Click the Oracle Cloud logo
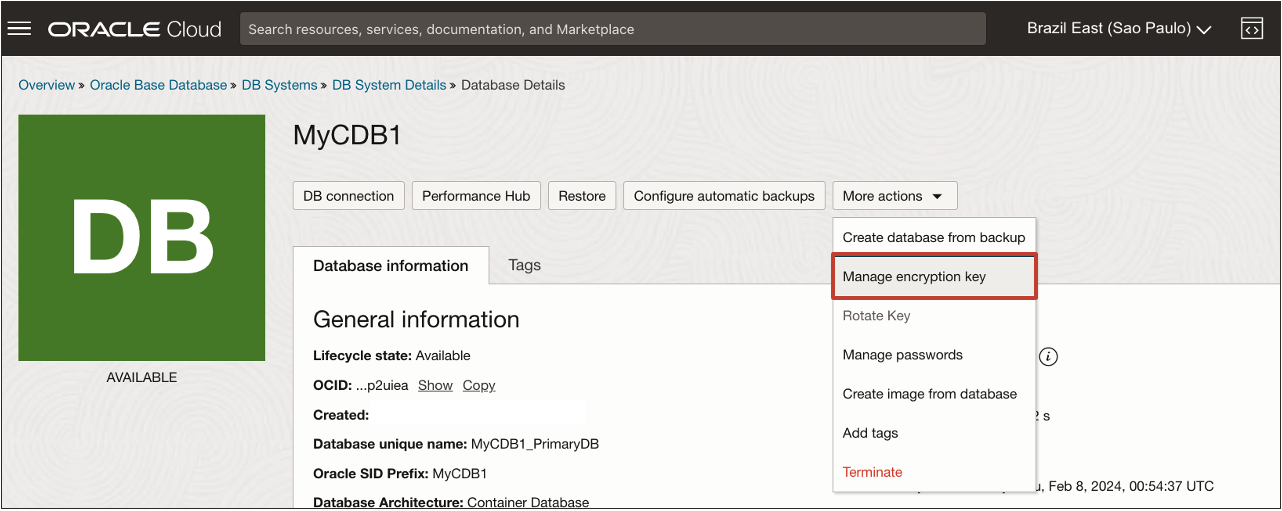Image resolution: width=1282 pixels, height=511 pixels. (135, 29)
